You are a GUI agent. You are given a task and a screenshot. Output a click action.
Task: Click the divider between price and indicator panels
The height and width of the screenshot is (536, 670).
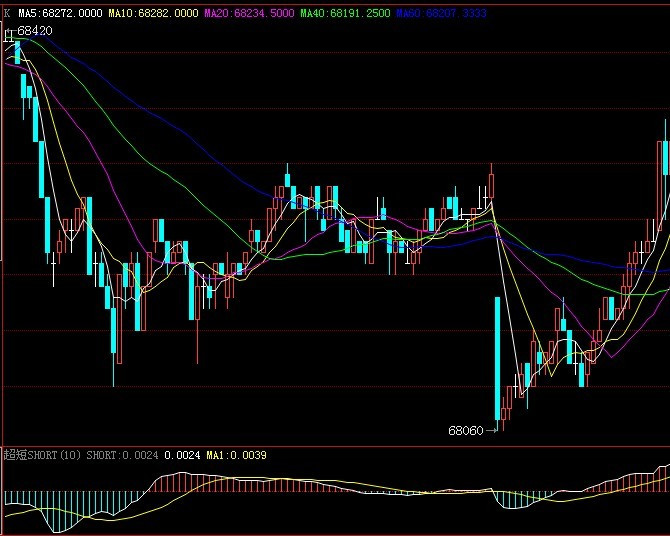335,446
